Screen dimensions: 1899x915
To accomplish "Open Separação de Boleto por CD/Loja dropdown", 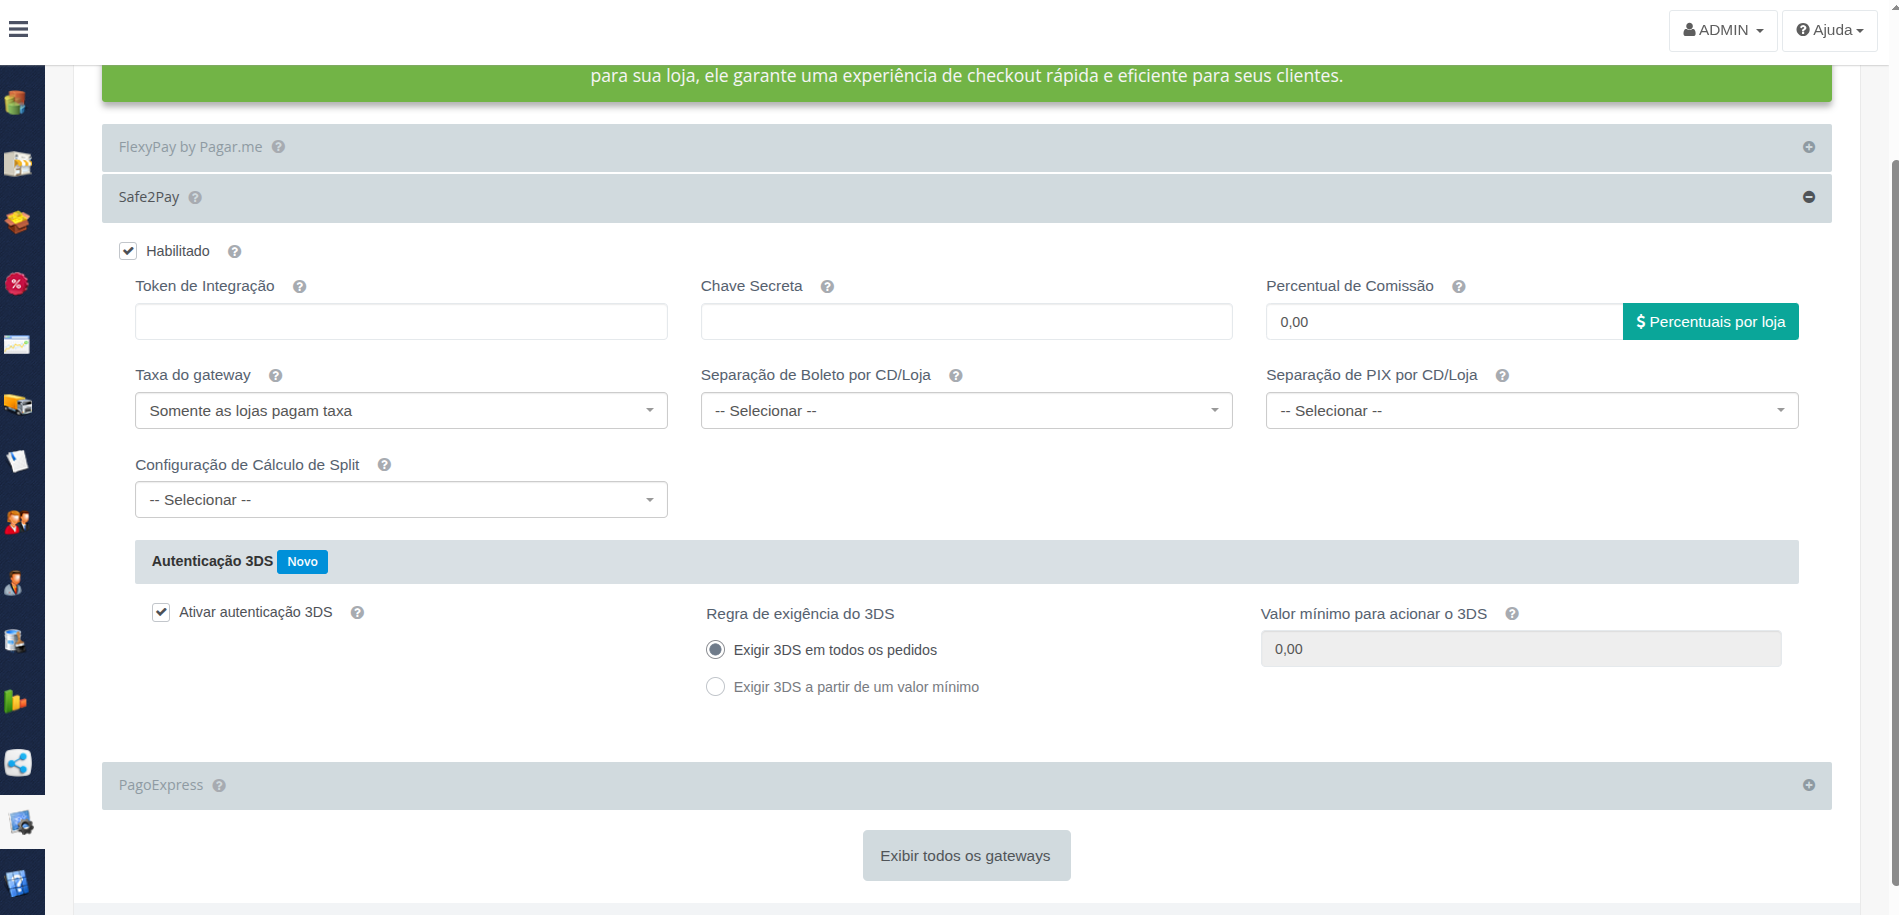I will pyautogui.click(x=966, y=411).
